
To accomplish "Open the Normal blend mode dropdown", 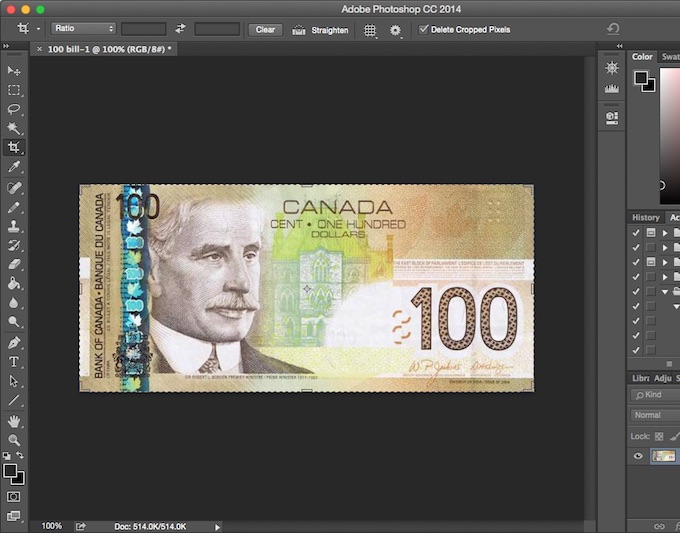I will (x=655, y=415).
